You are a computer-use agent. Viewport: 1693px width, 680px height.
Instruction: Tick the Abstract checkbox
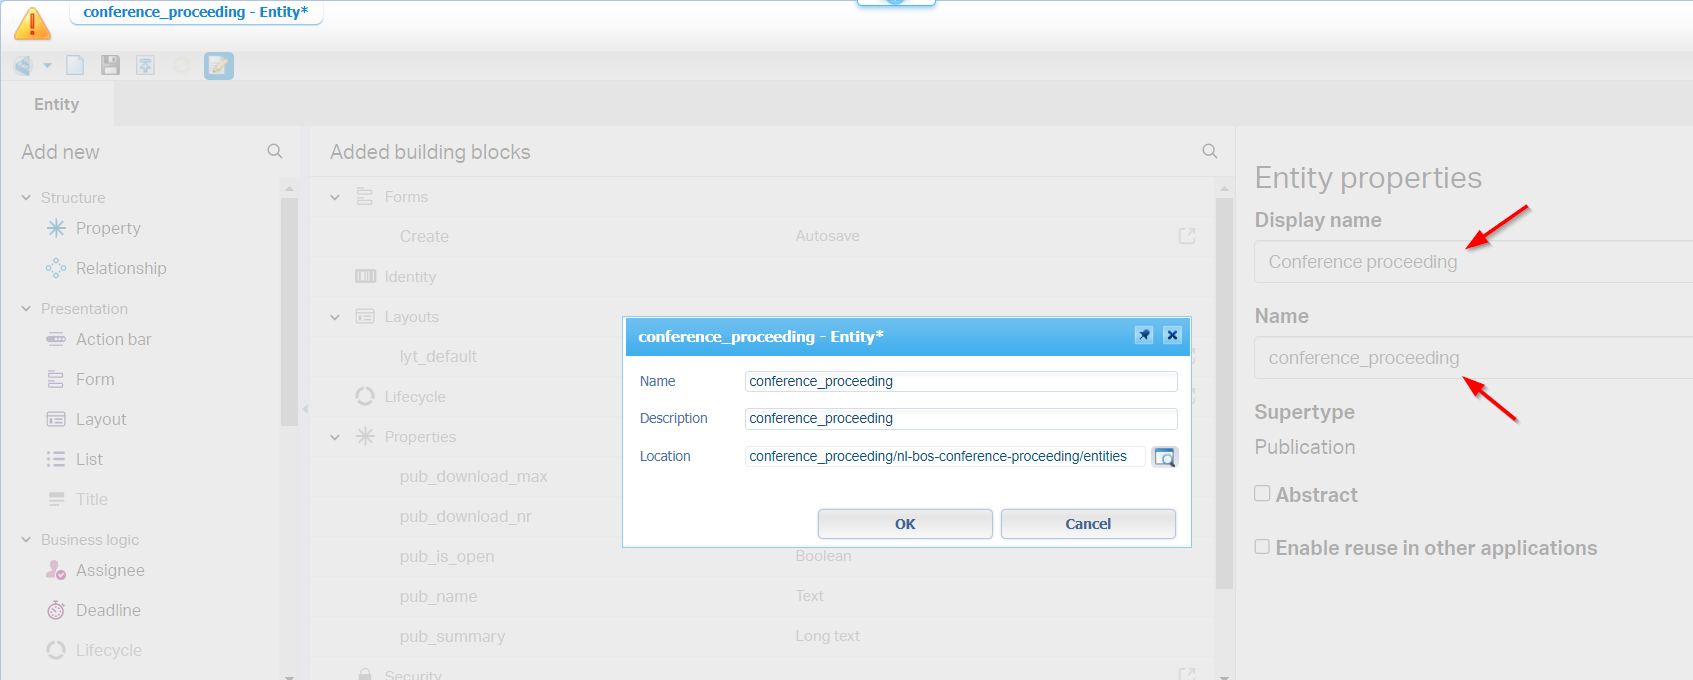point(1262,493)
